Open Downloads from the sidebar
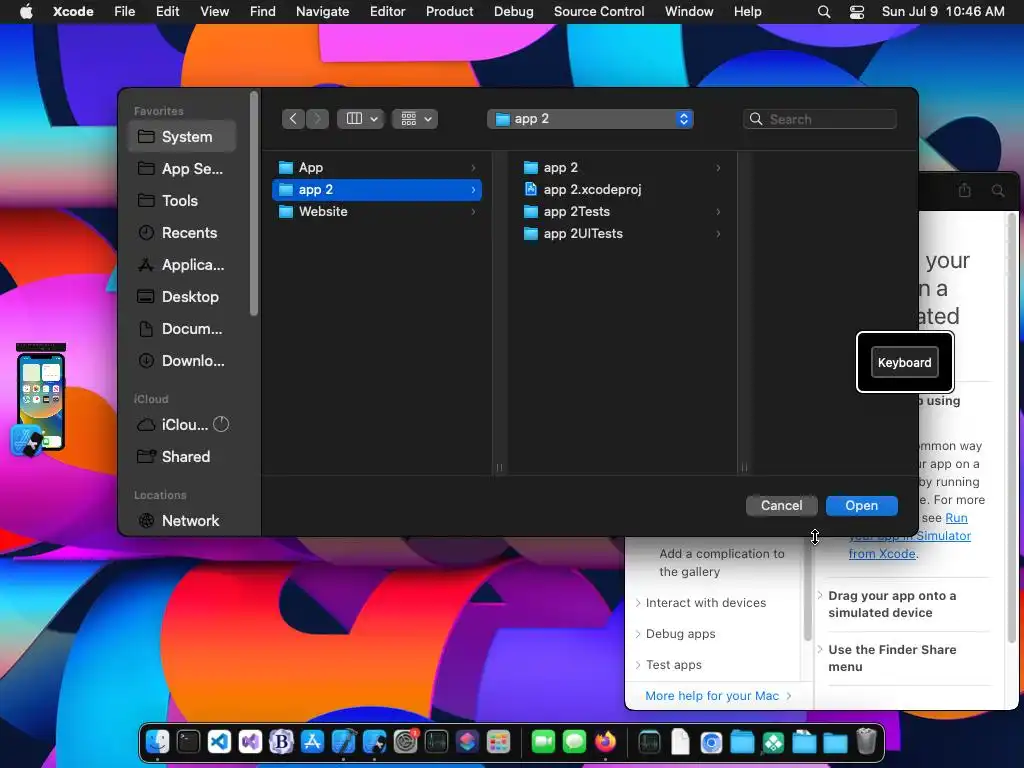Viewport: 1024px width, 768px height. click(x=182, y=360)
